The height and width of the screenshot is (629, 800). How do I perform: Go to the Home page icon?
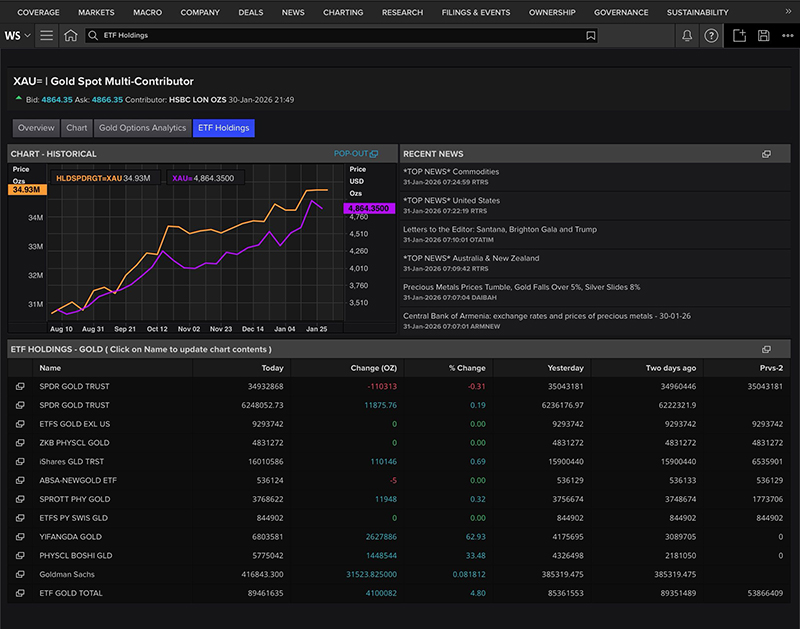(70, 35)
